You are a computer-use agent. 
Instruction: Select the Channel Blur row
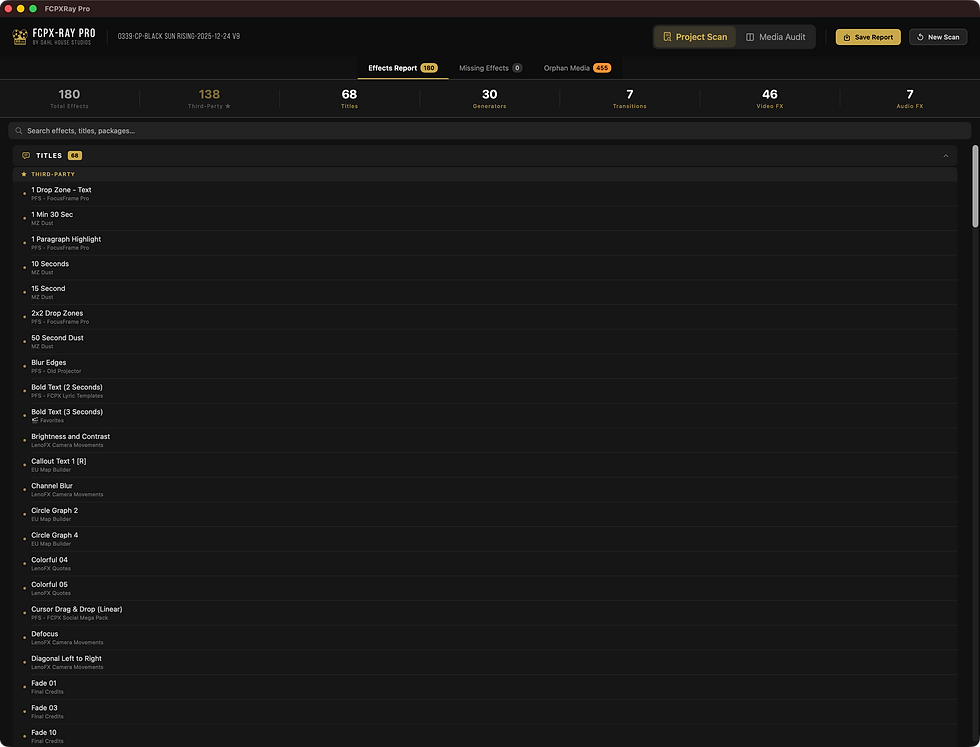[x=485, y=490]
